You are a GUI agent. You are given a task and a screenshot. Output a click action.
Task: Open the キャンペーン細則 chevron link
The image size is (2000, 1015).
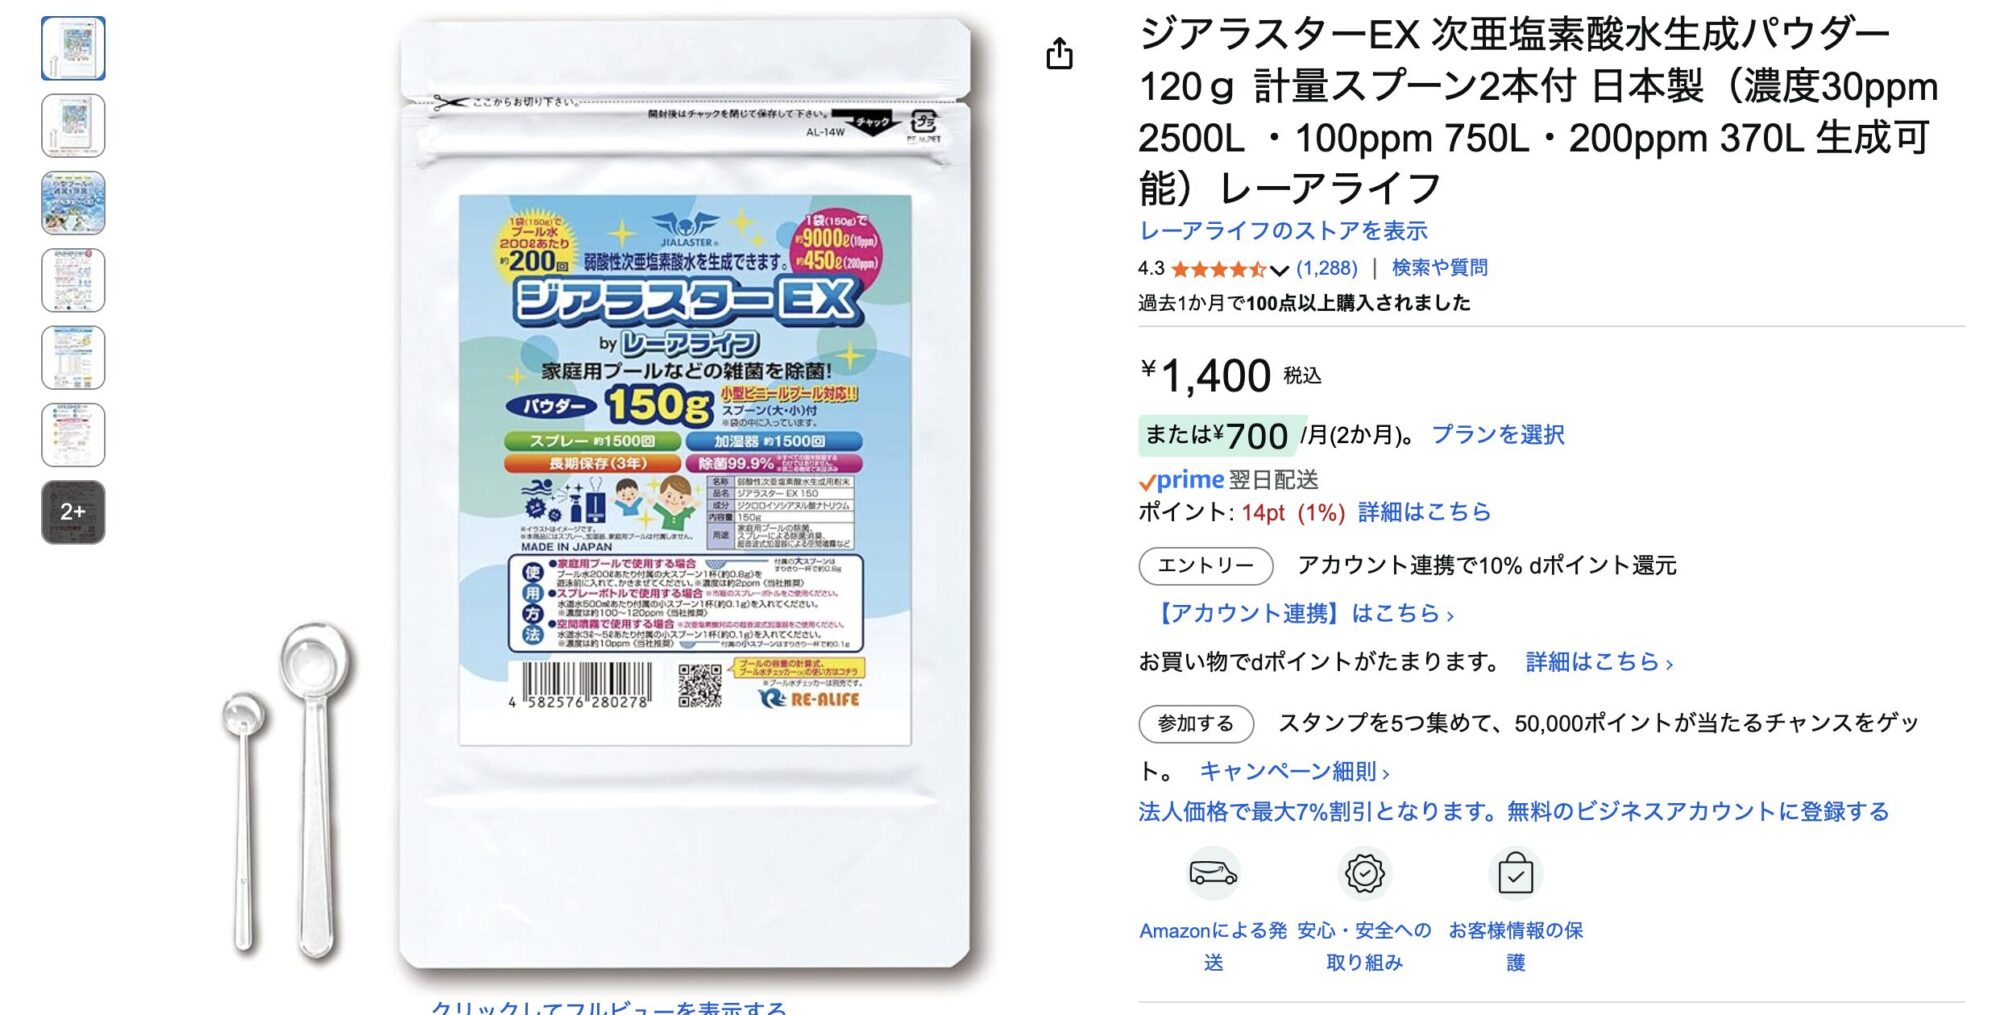point(1294,772)
